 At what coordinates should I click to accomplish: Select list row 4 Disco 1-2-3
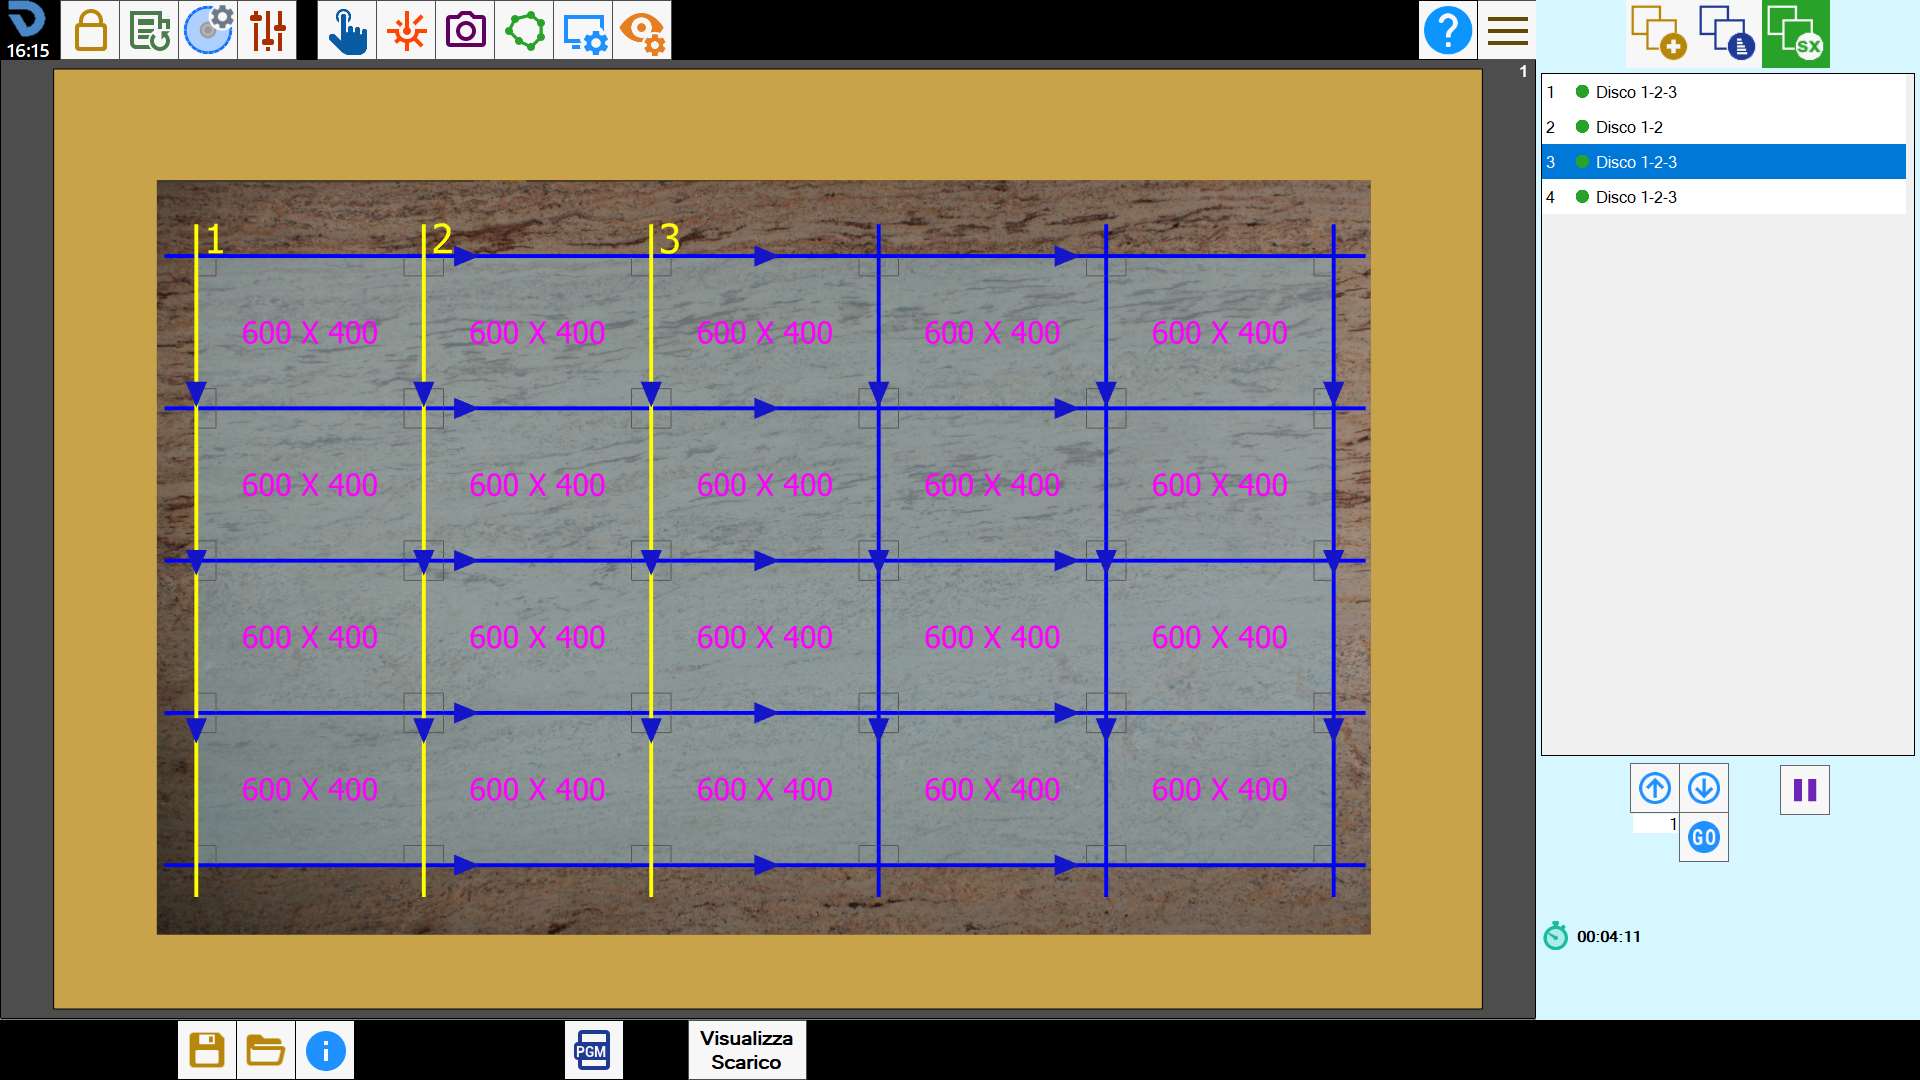tap(1724, 197)
